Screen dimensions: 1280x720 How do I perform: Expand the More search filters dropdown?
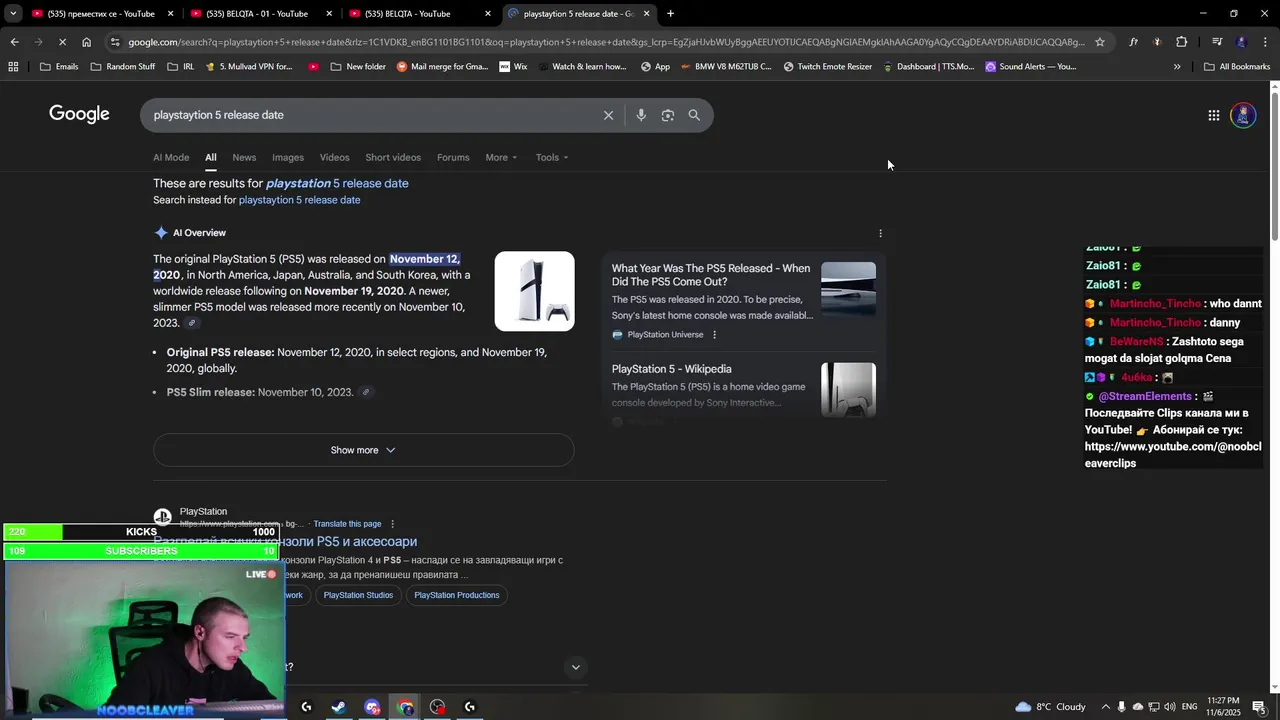pyautogui.click(x=501, y=157)
